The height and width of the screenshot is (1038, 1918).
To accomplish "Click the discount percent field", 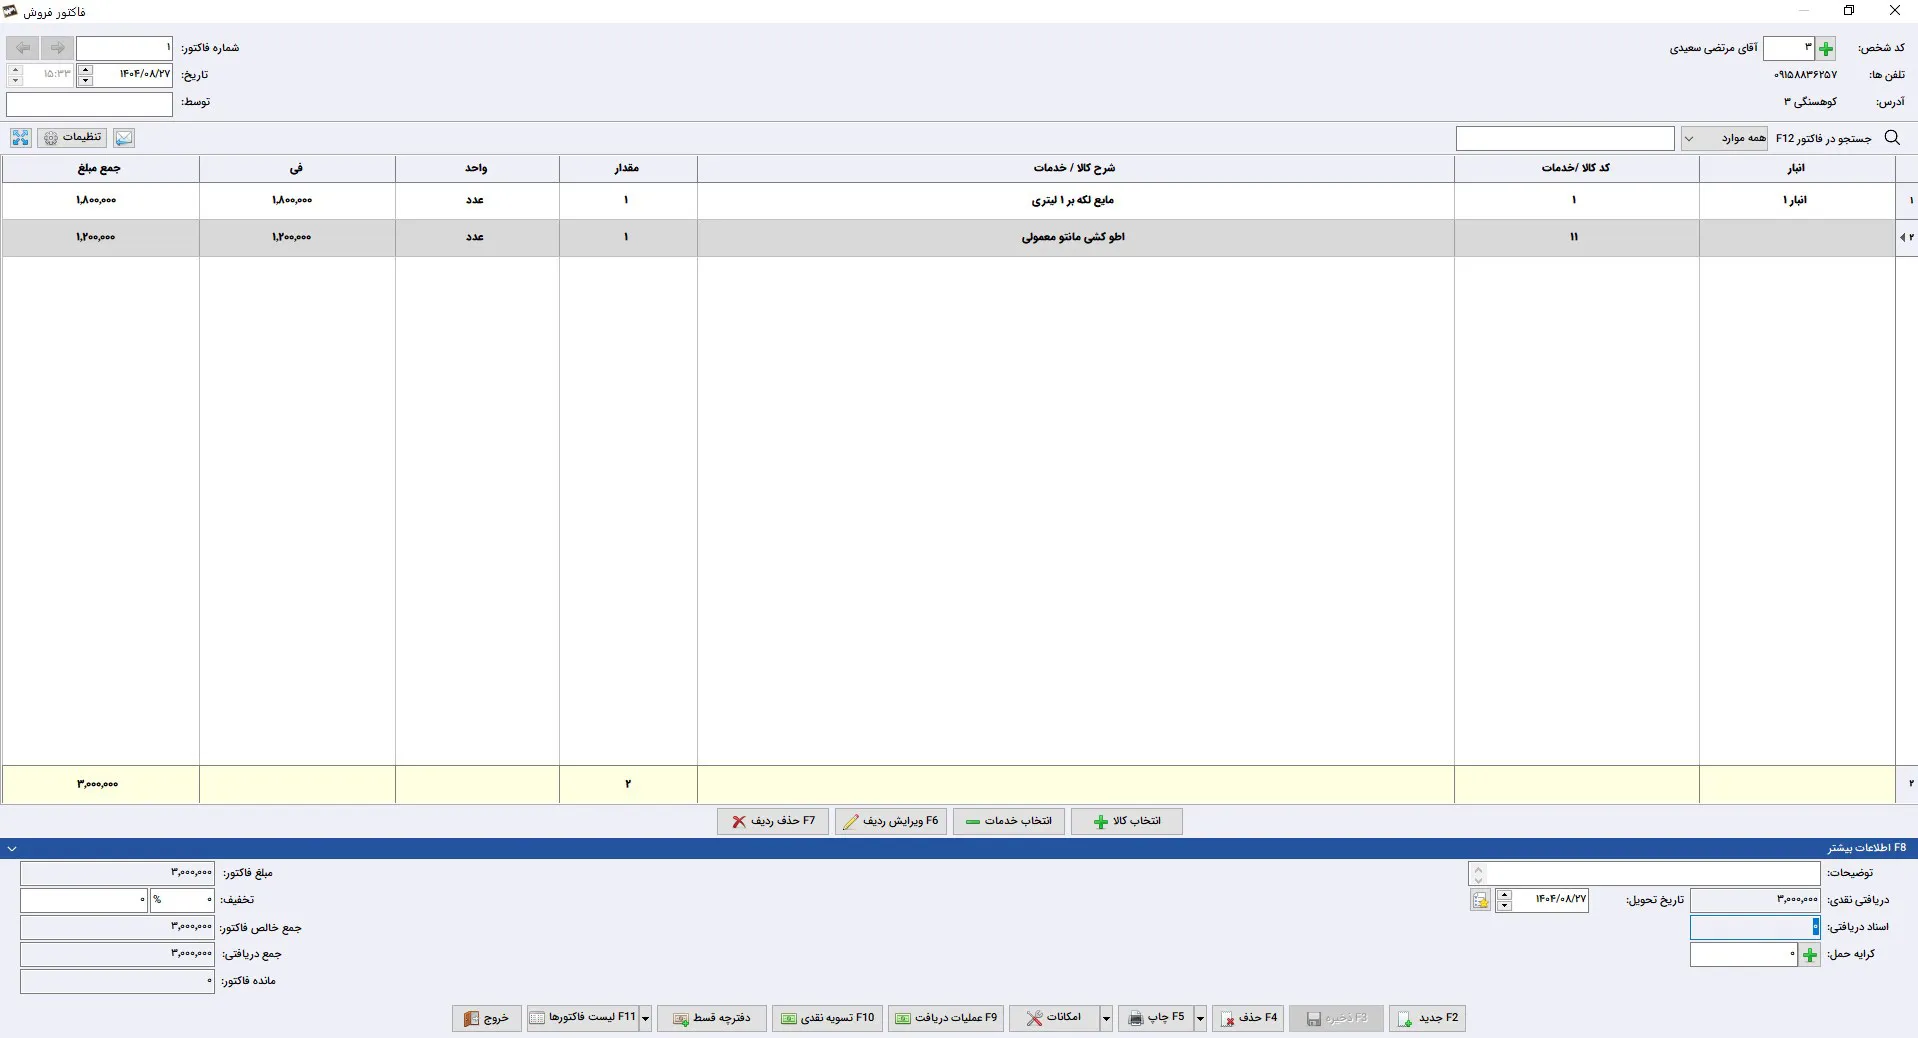I will (182, 900).
